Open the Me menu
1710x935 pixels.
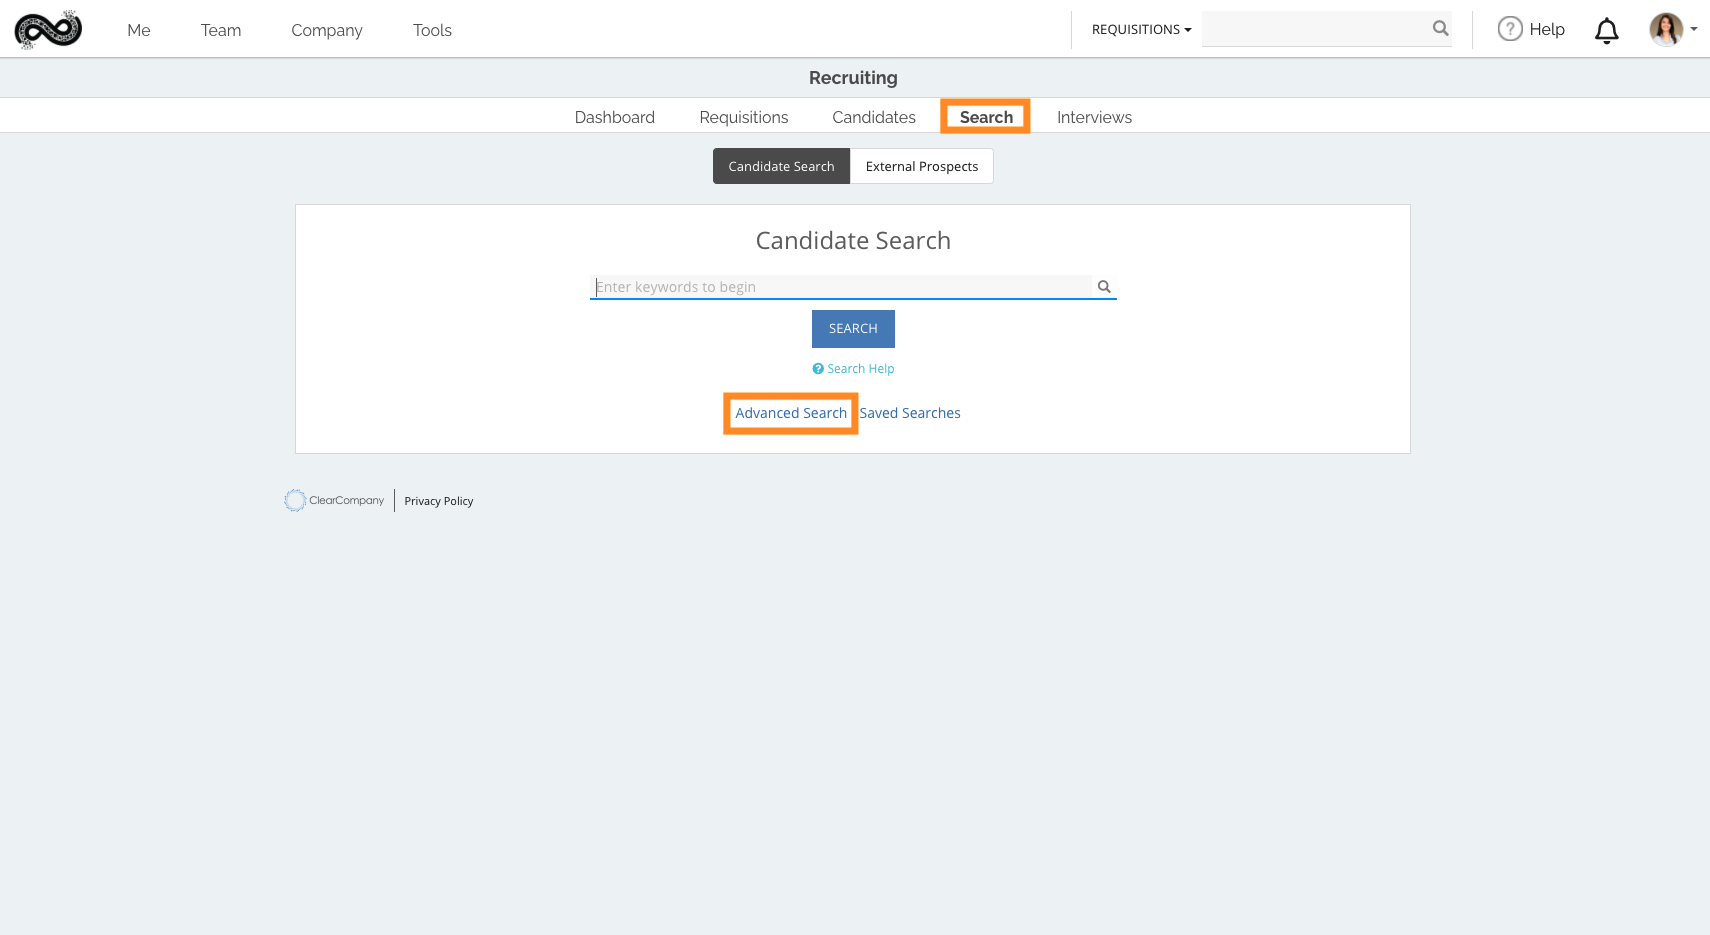pyautogui.click(x=139, y=30)
